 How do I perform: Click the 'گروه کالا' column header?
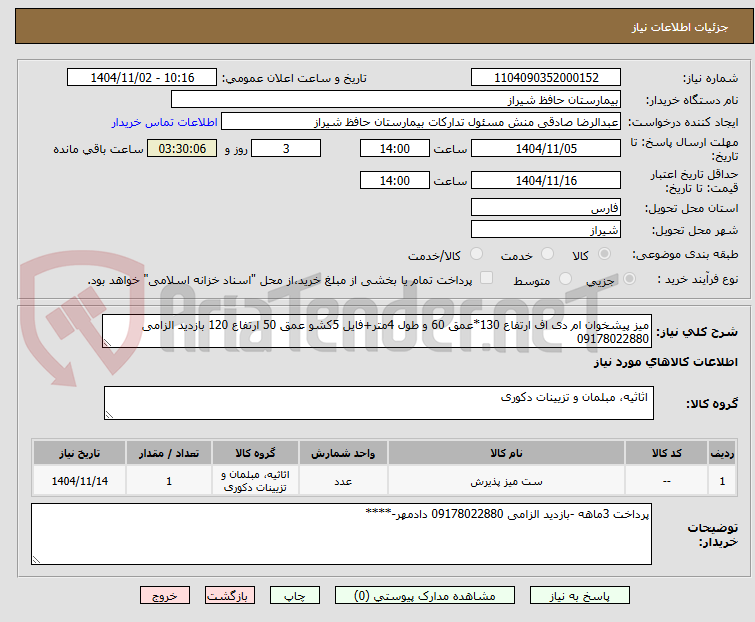tap(255, 453)
